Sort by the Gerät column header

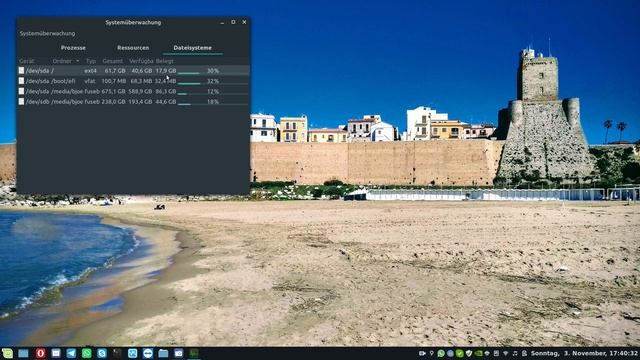click(x=27, y=61)
